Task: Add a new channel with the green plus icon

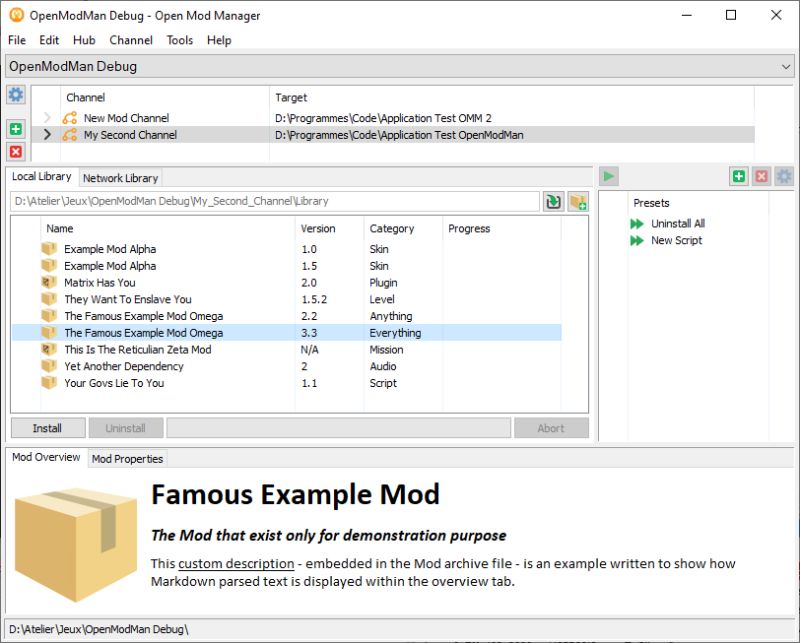Action: click(x=14, y=128)
